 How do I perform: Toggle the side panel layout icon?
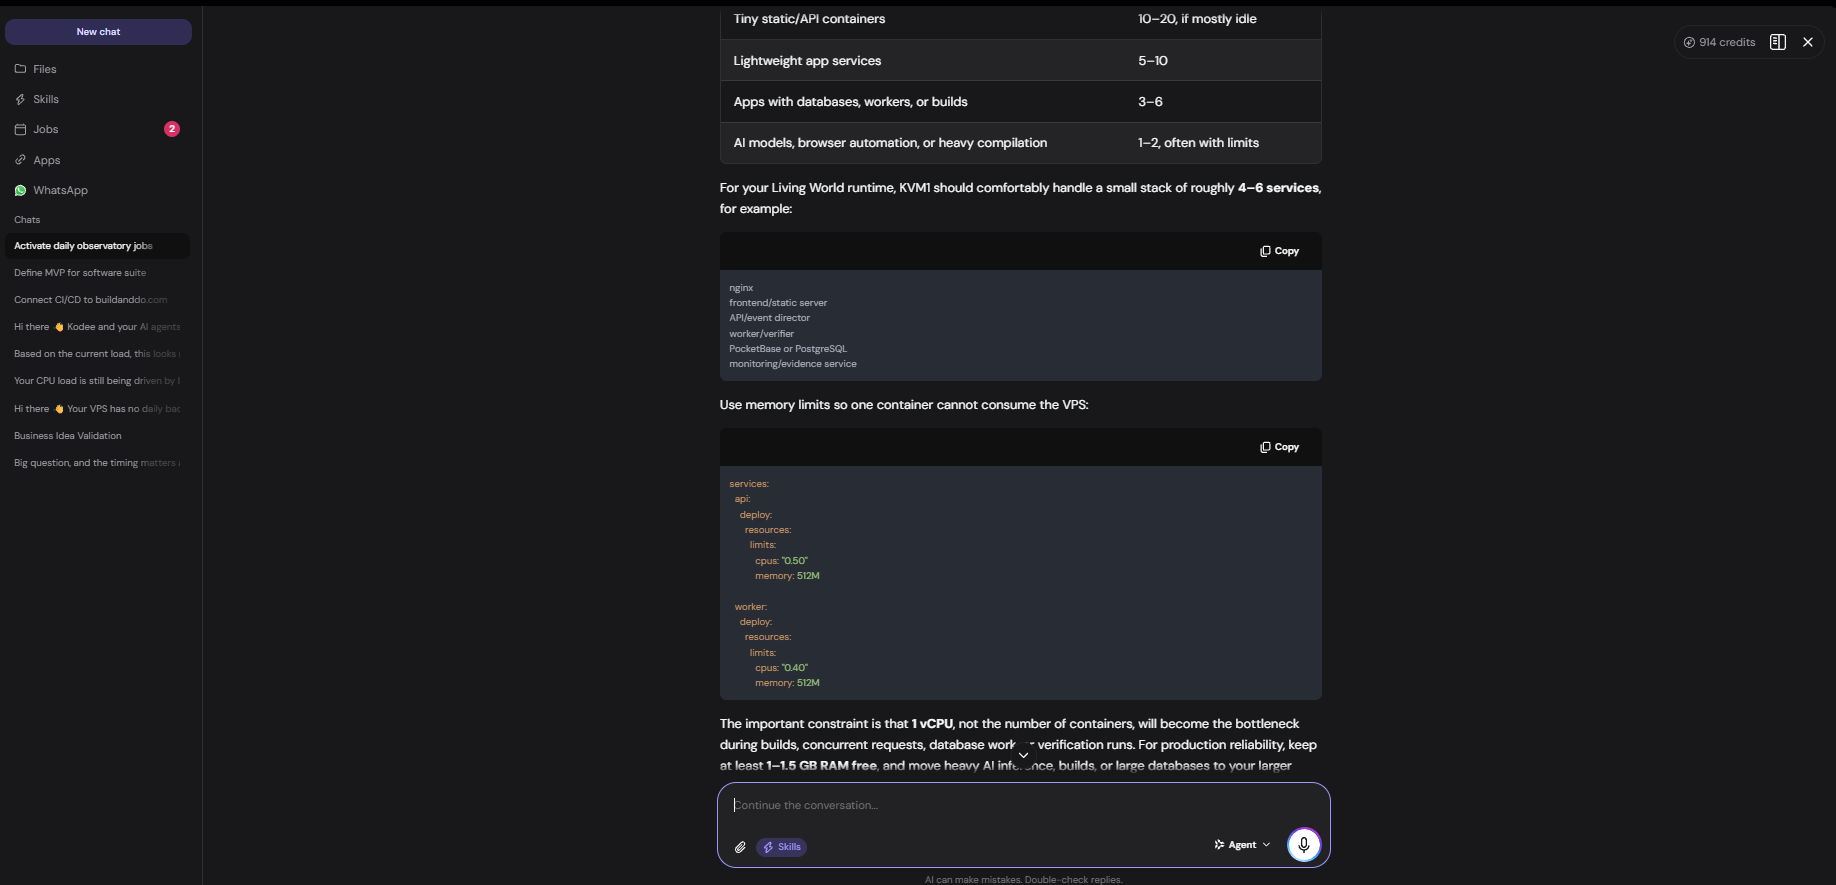[1777, 42]
